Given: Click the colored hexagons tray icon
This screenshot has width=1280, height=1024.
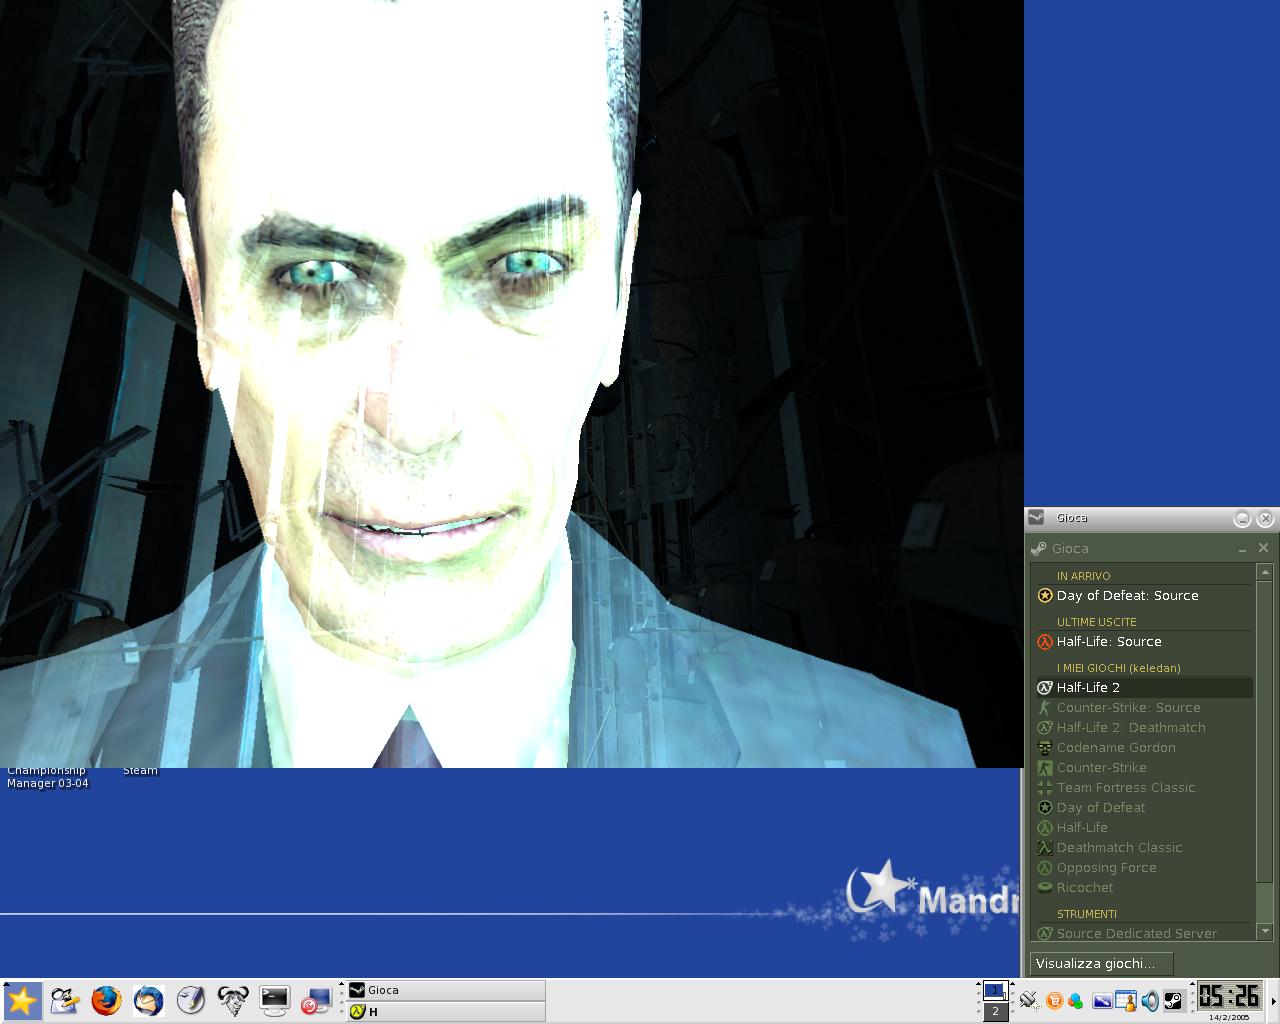Looking at the screenshot, I should click(x=1076, y=1000).
